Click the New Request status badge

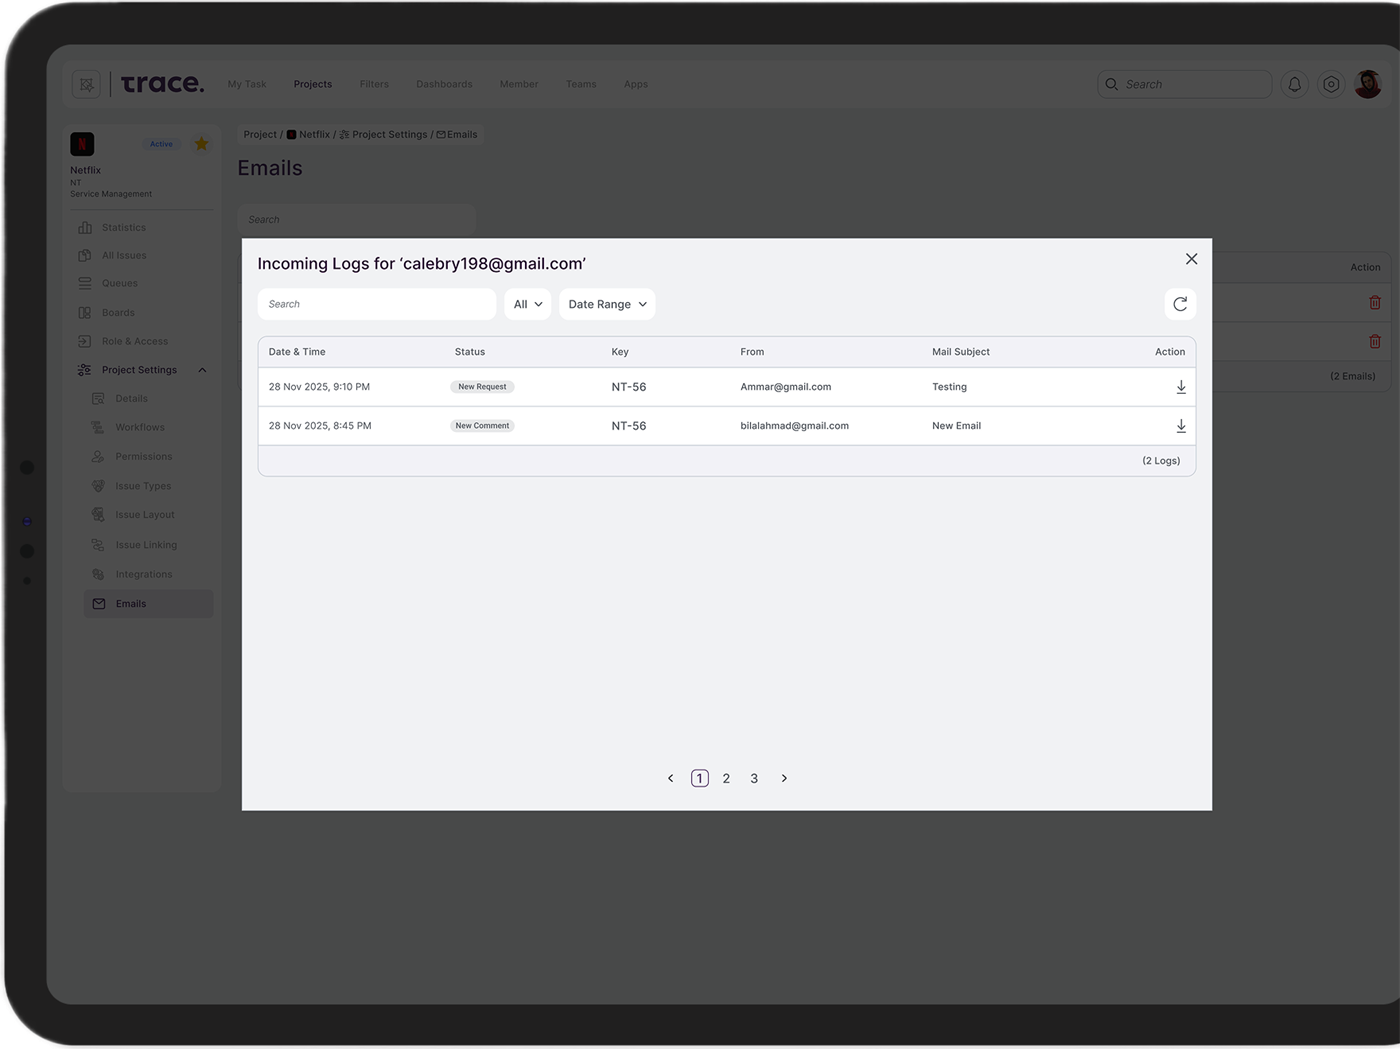click(x=482, y=387)
